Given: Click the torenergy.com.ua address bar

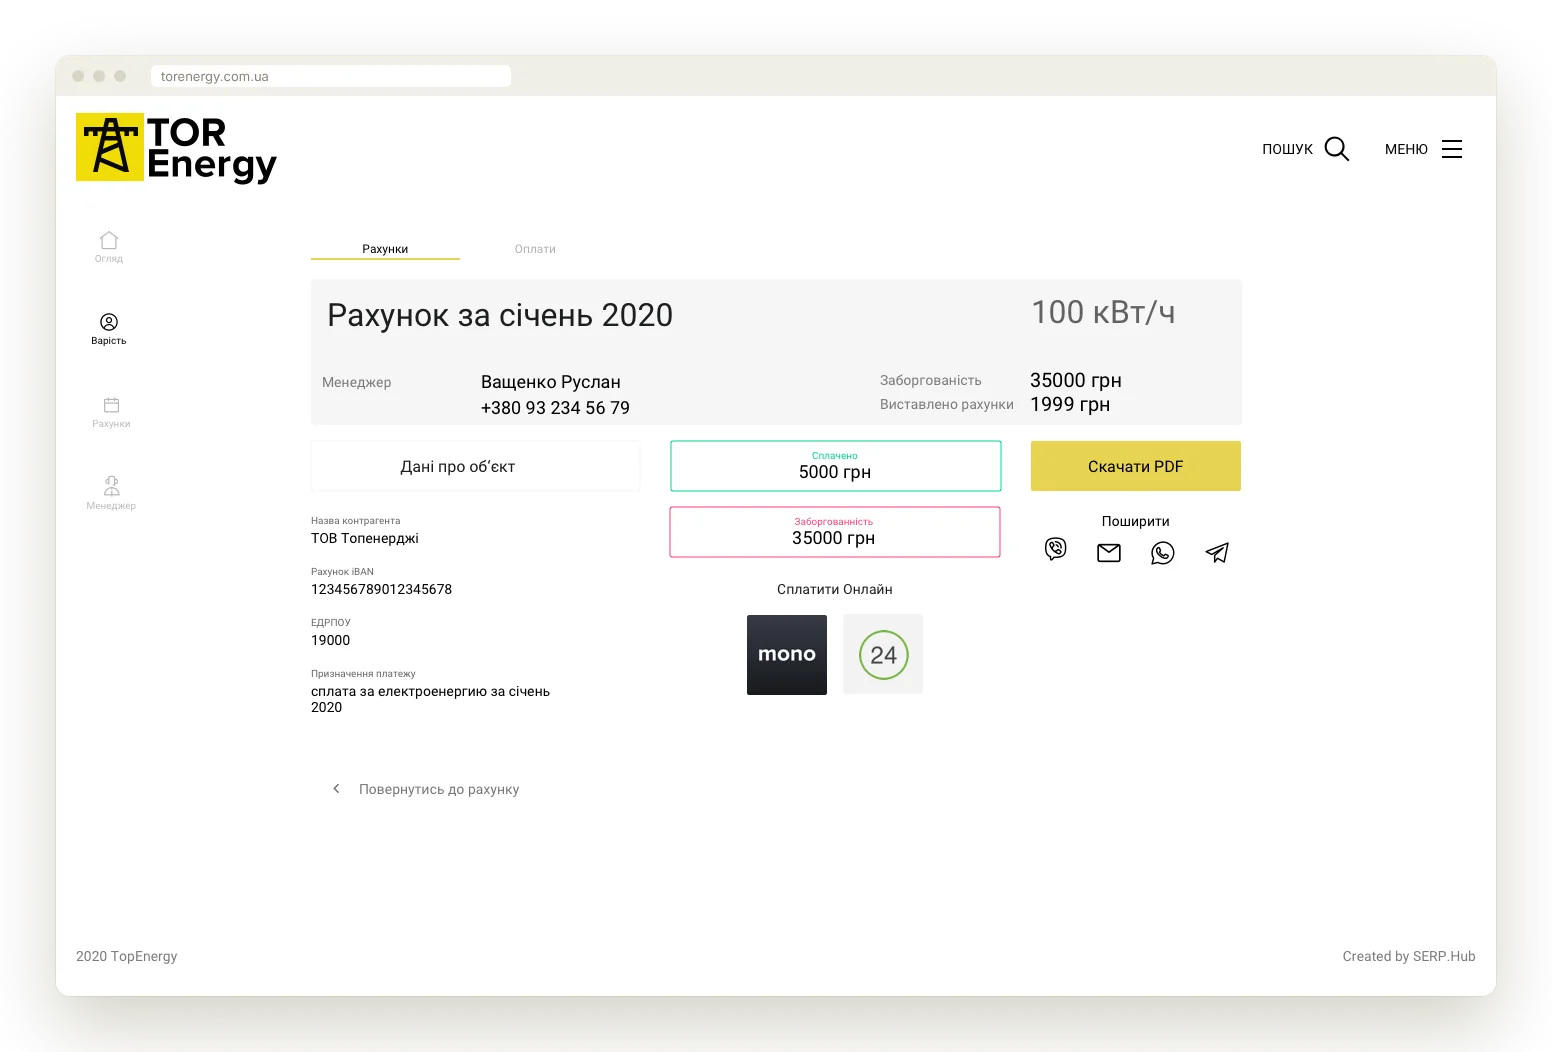Looking at the screenshot, I should [331, 76].
